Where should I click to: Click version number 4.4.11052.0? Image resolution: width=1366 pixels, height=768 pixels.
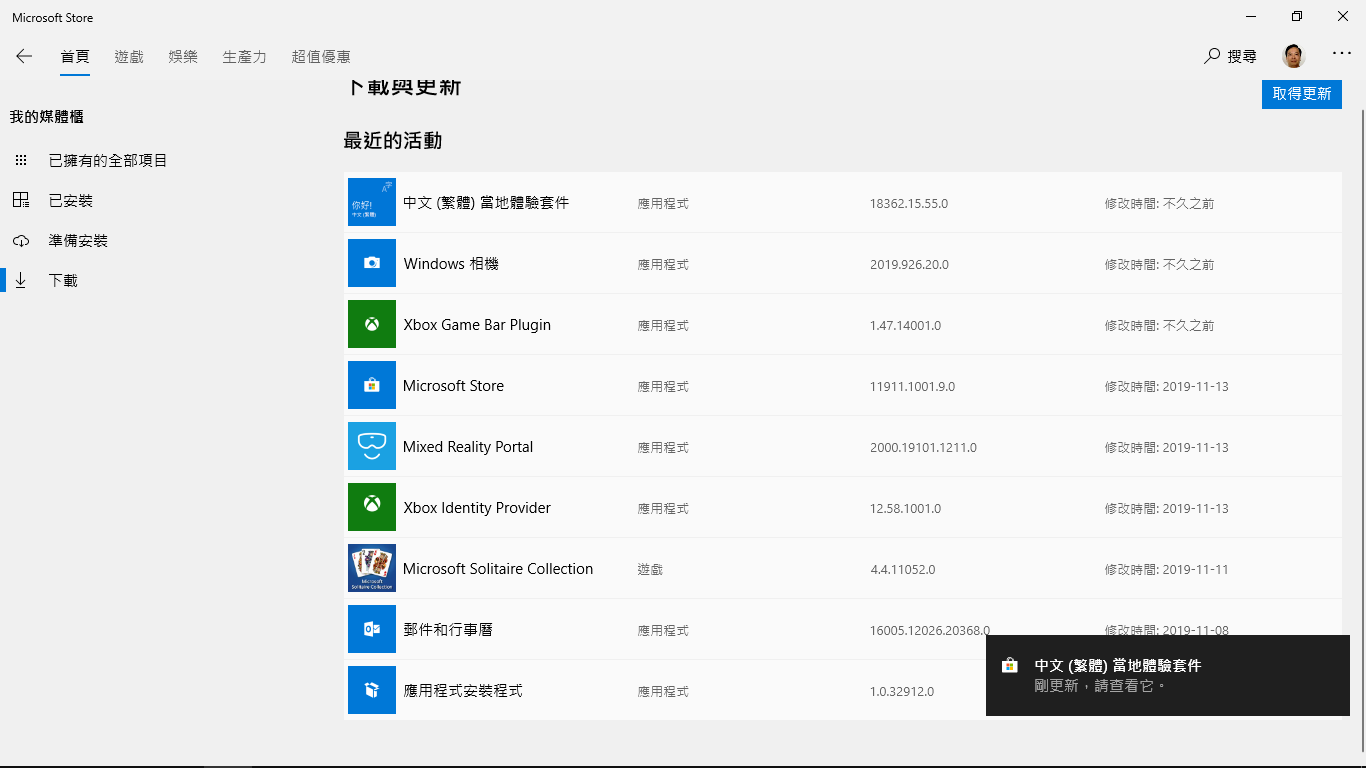click(903, 569)
